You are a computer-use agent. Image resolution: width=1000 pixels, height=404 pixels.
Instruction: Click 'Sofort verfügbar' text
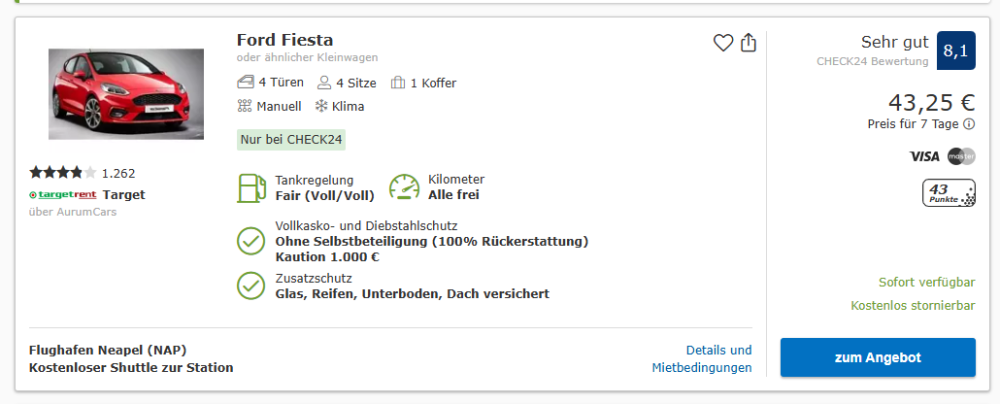click(926, 282)
